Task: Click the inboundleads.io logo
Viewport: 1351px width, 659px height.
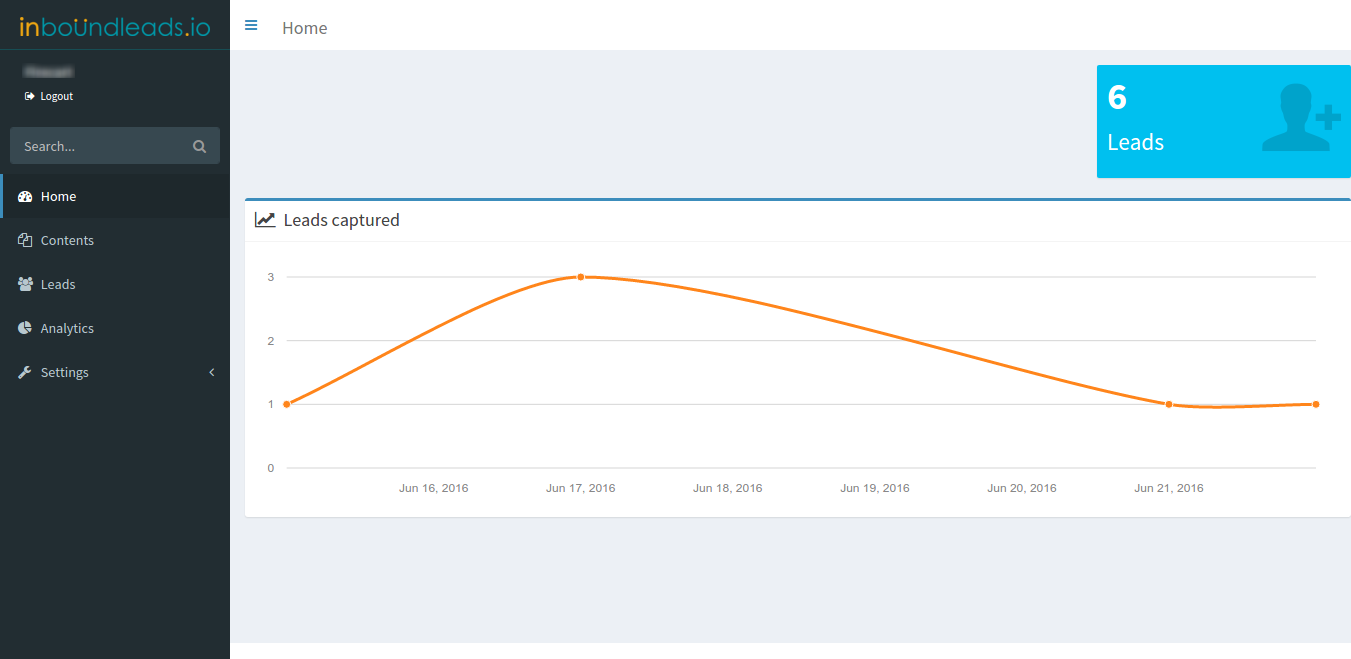Action: coord(115,25)
